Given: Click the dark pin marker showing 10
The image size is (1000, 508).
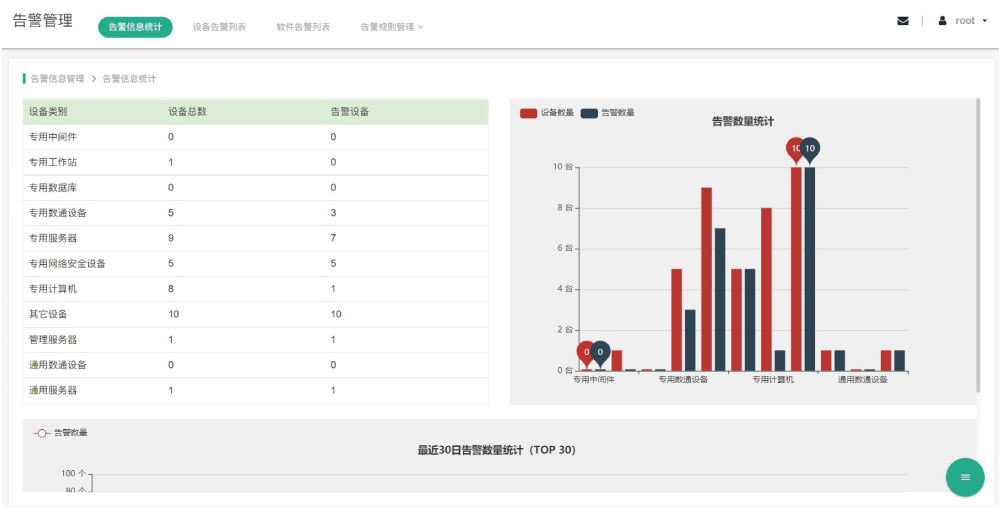Looking at the screenshot, I should tap(810, 149).
